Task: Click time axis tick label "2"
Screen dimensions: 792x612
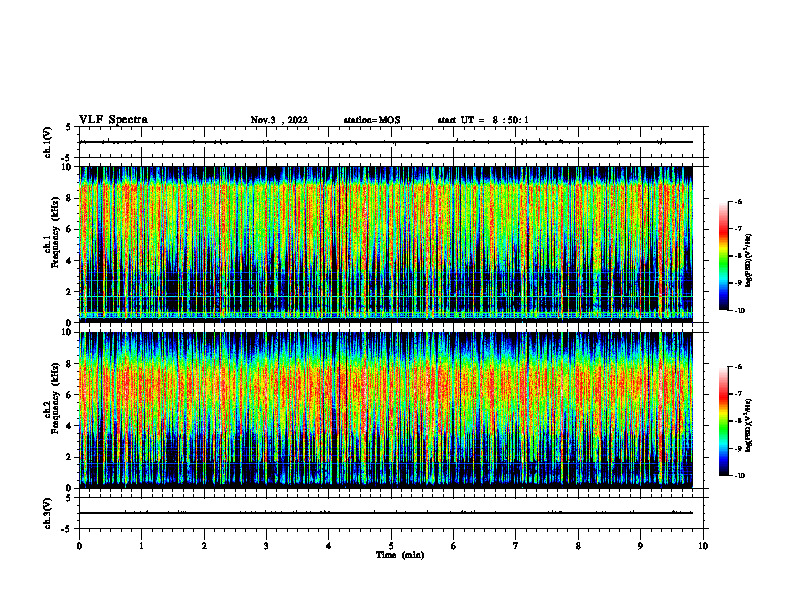Action: click(204, 546)
